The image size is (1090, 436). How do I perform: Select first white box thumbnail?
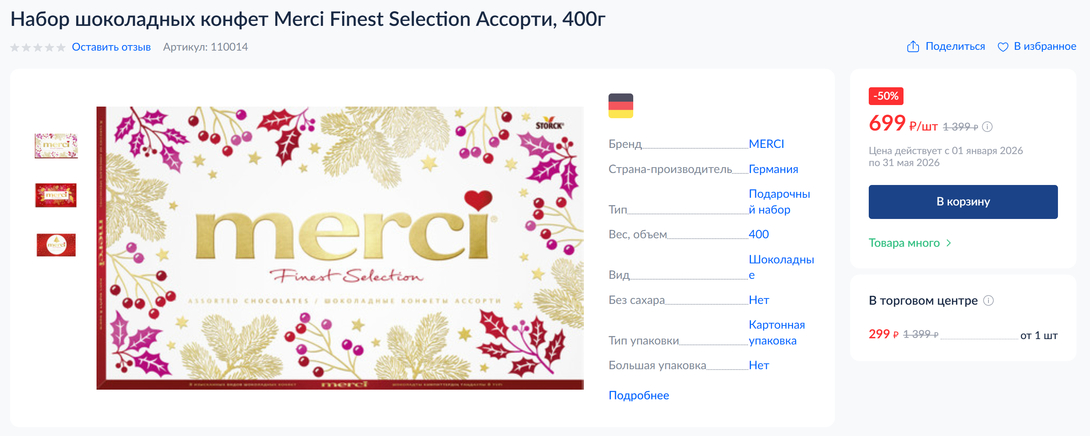pyautogui.click(x=56, y=146)
